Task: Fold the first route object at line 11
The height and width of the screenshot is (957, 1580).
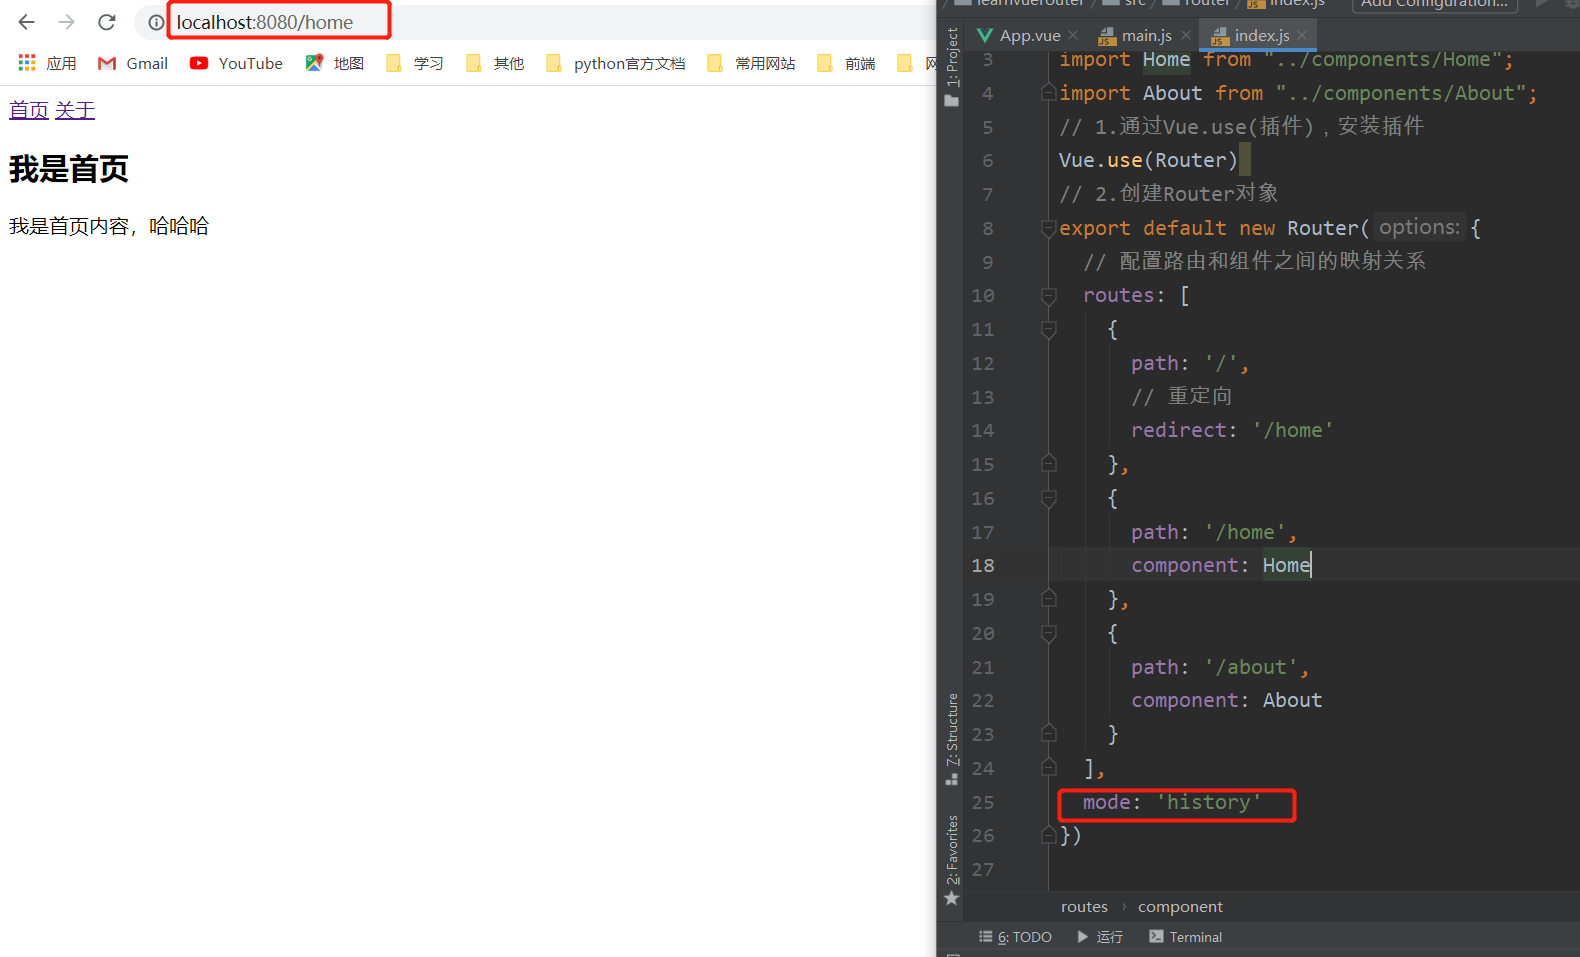Action: point(1049,330)
